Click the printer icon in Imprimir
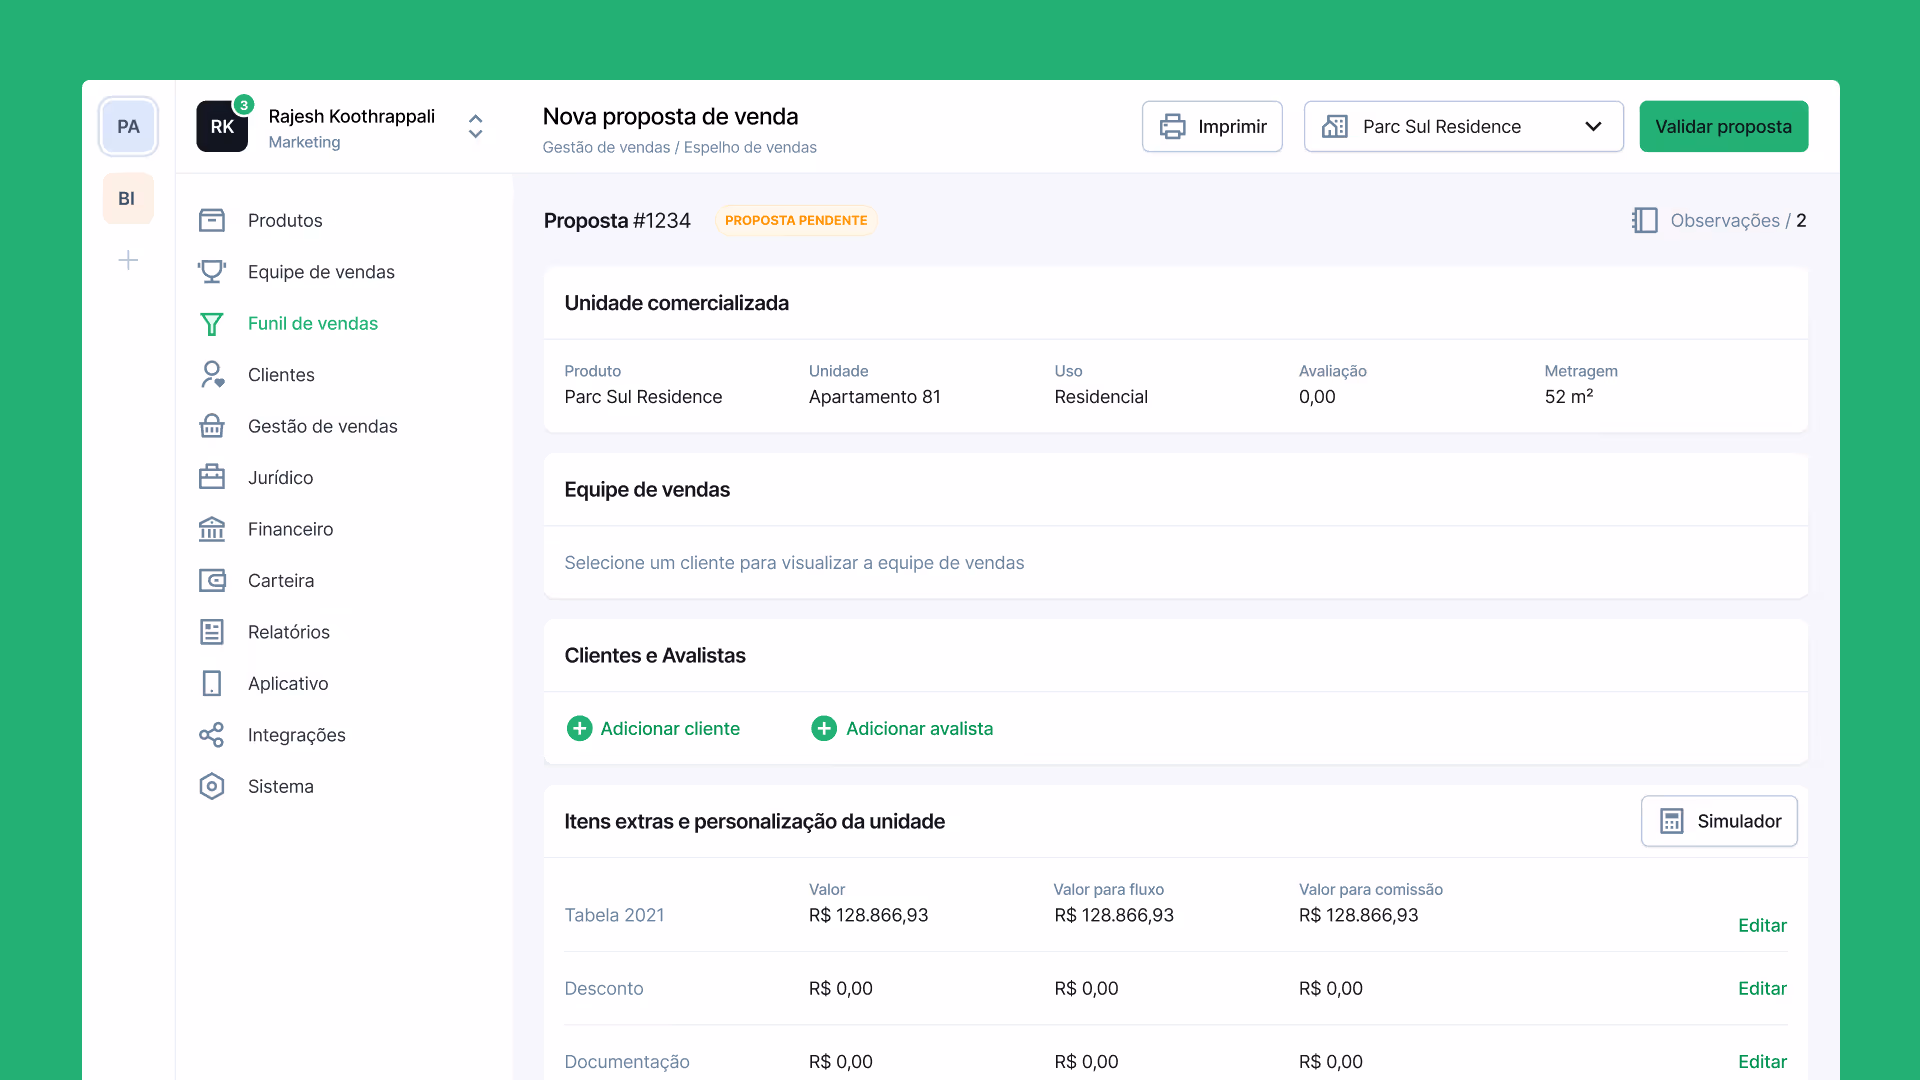This screenshot has width=1920, height=1080. pyautogui.click(x=1172, y=127)
